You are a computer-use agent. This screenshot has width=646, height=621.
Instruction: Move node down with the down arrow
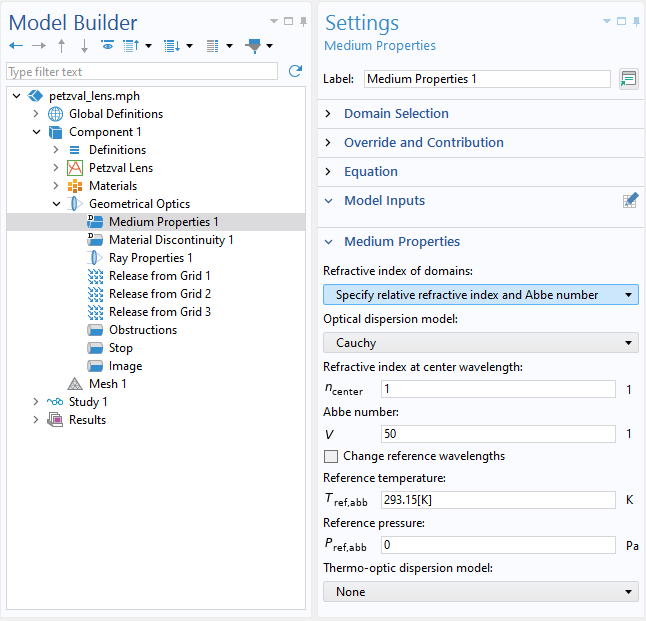pos(84,46)
